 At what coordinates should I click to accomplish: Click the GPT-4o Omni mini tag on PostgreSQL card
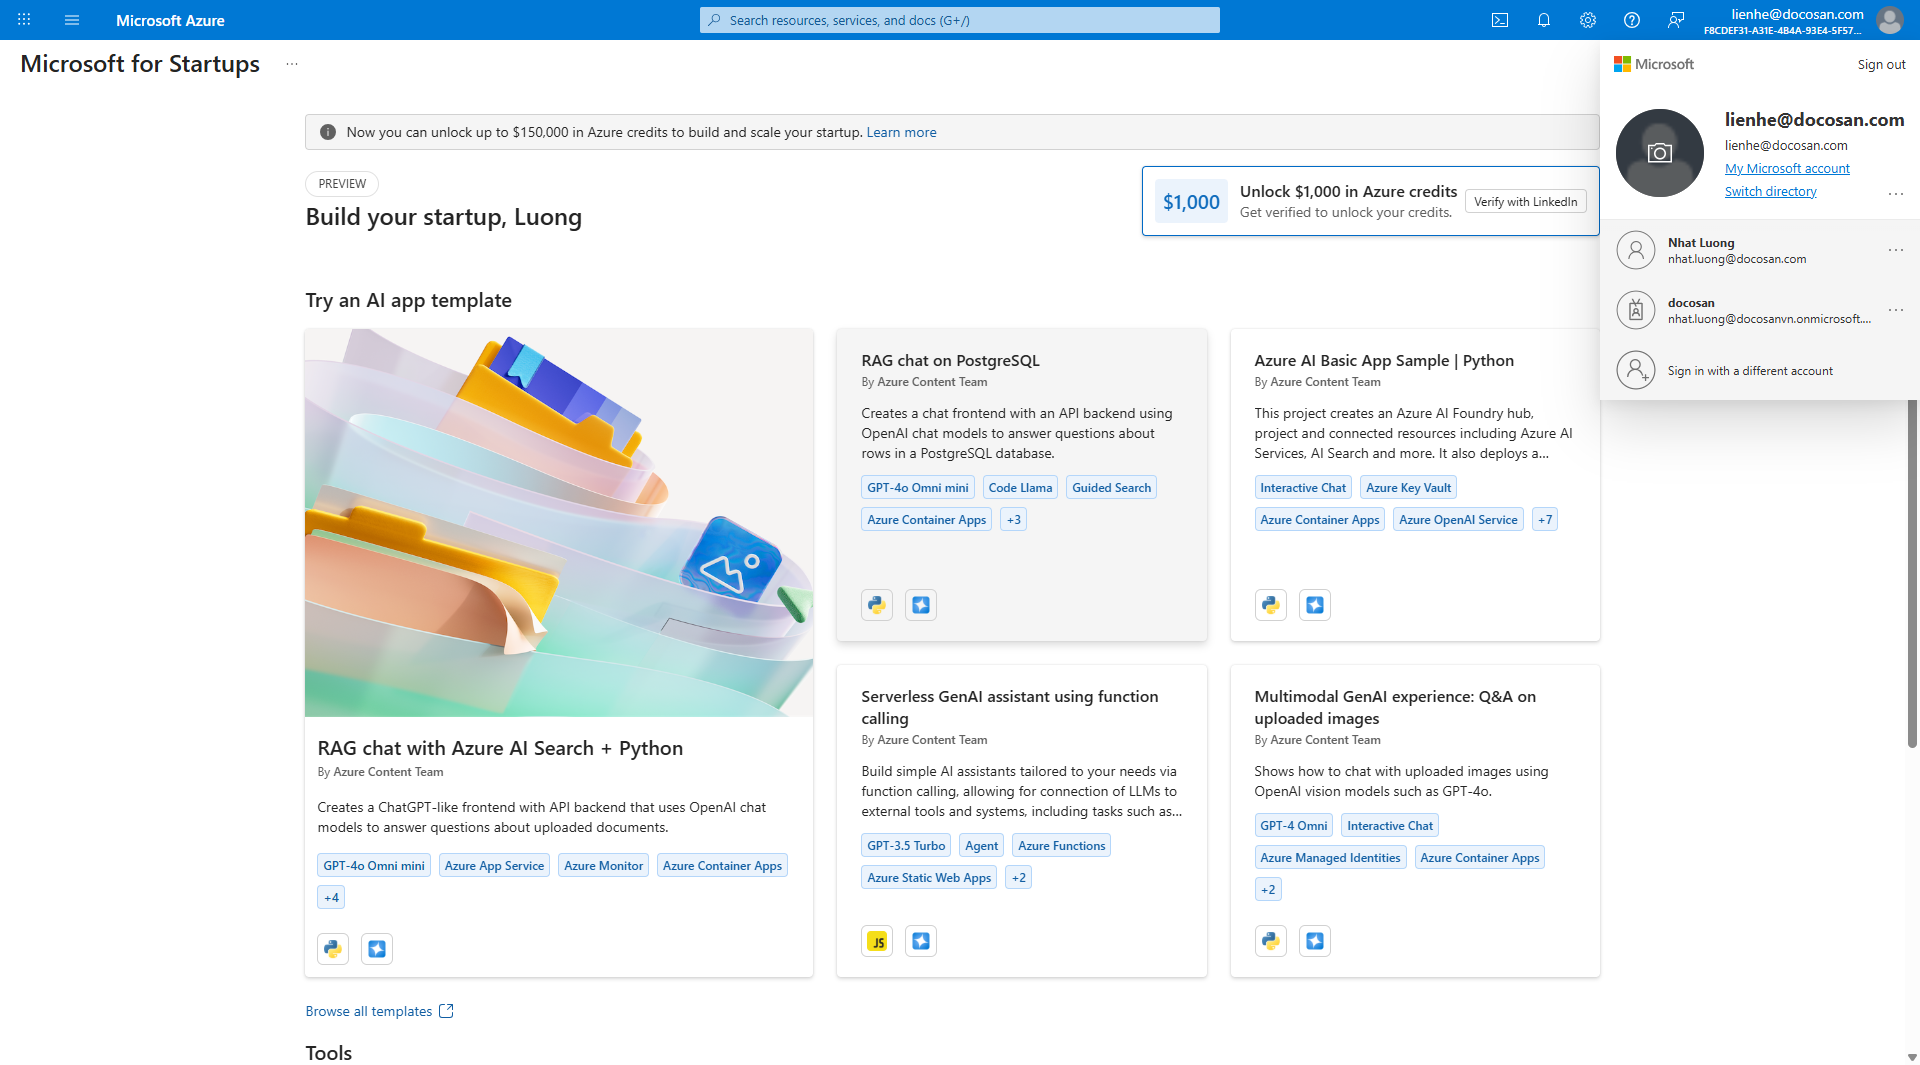(x=917, y=488)
